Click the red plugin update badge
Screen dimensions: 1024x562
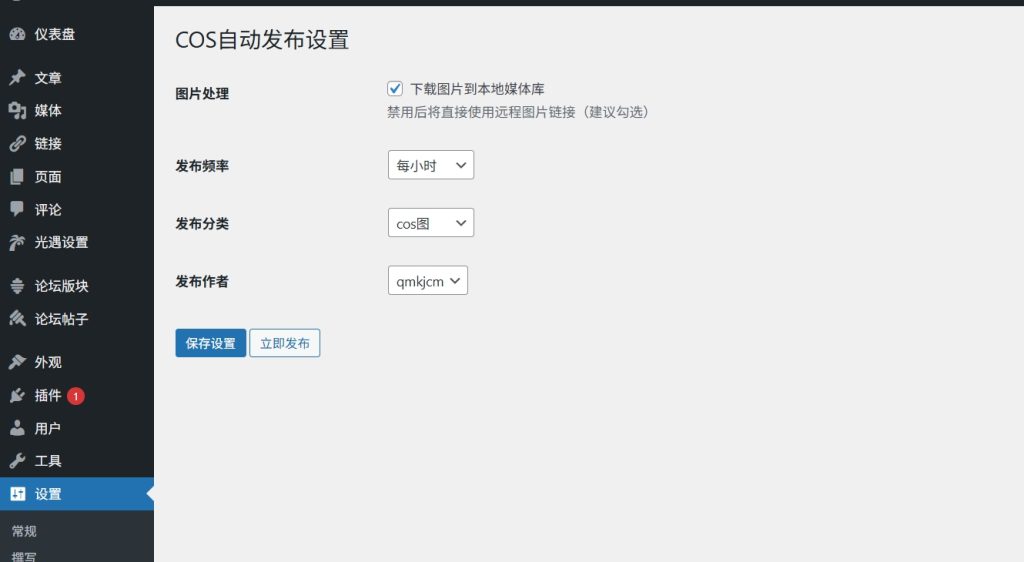pyautogui.click(x=76, y=396)
